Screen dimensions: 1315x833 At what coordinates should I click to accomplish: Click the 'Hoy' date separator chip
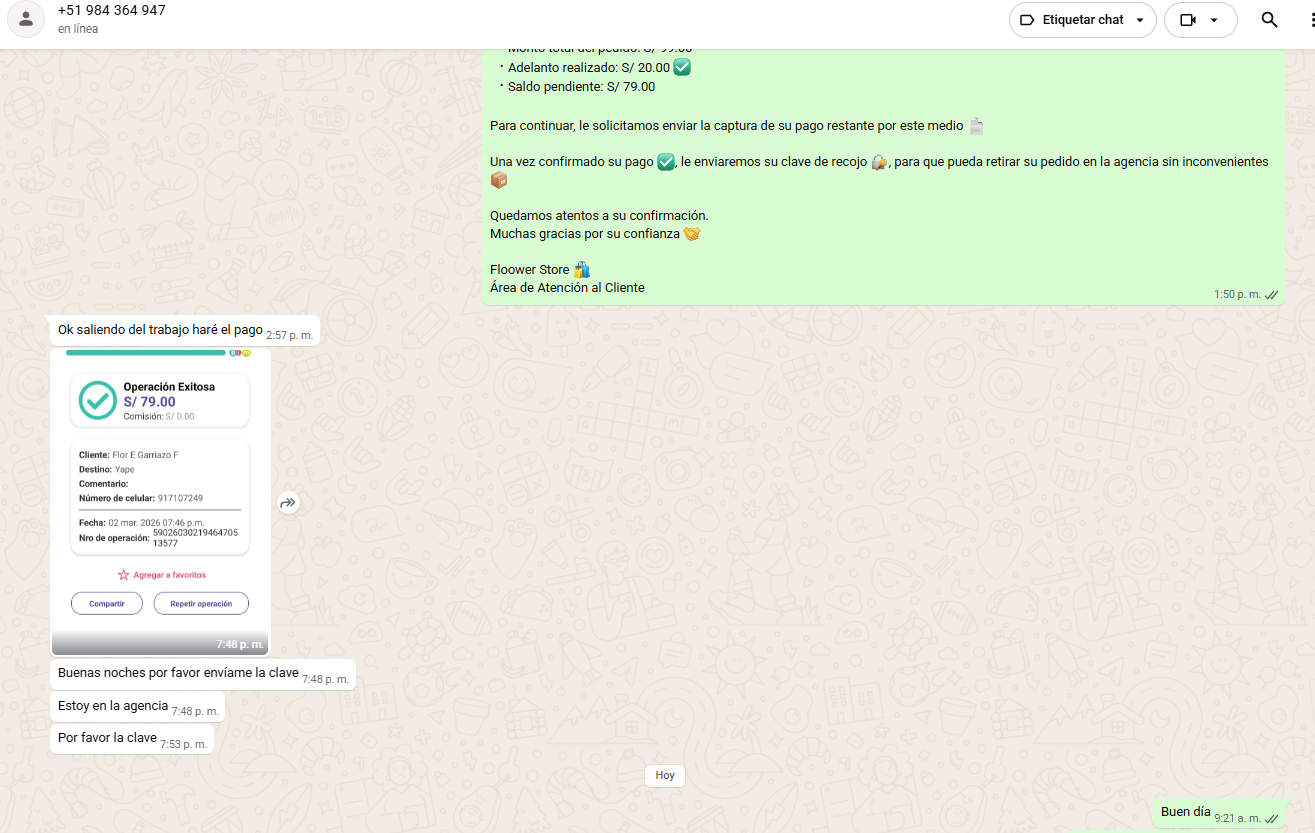pyautogui.click(x=665, y=775)
